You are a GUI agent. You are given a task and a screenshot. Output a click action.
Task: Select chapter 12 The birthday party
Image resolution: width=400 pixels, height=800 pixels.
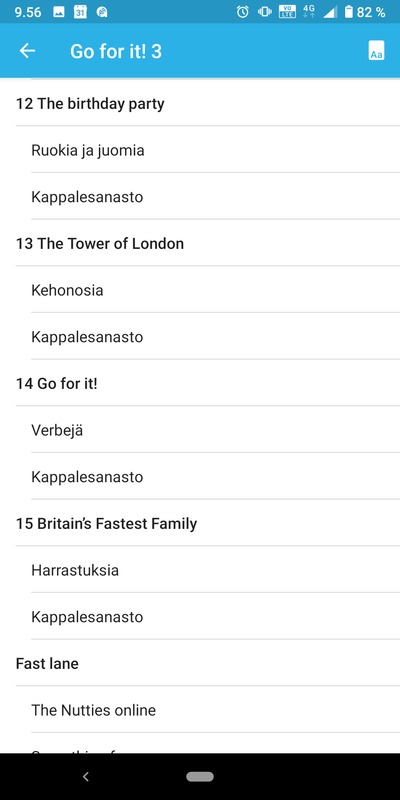pos(200,104)
